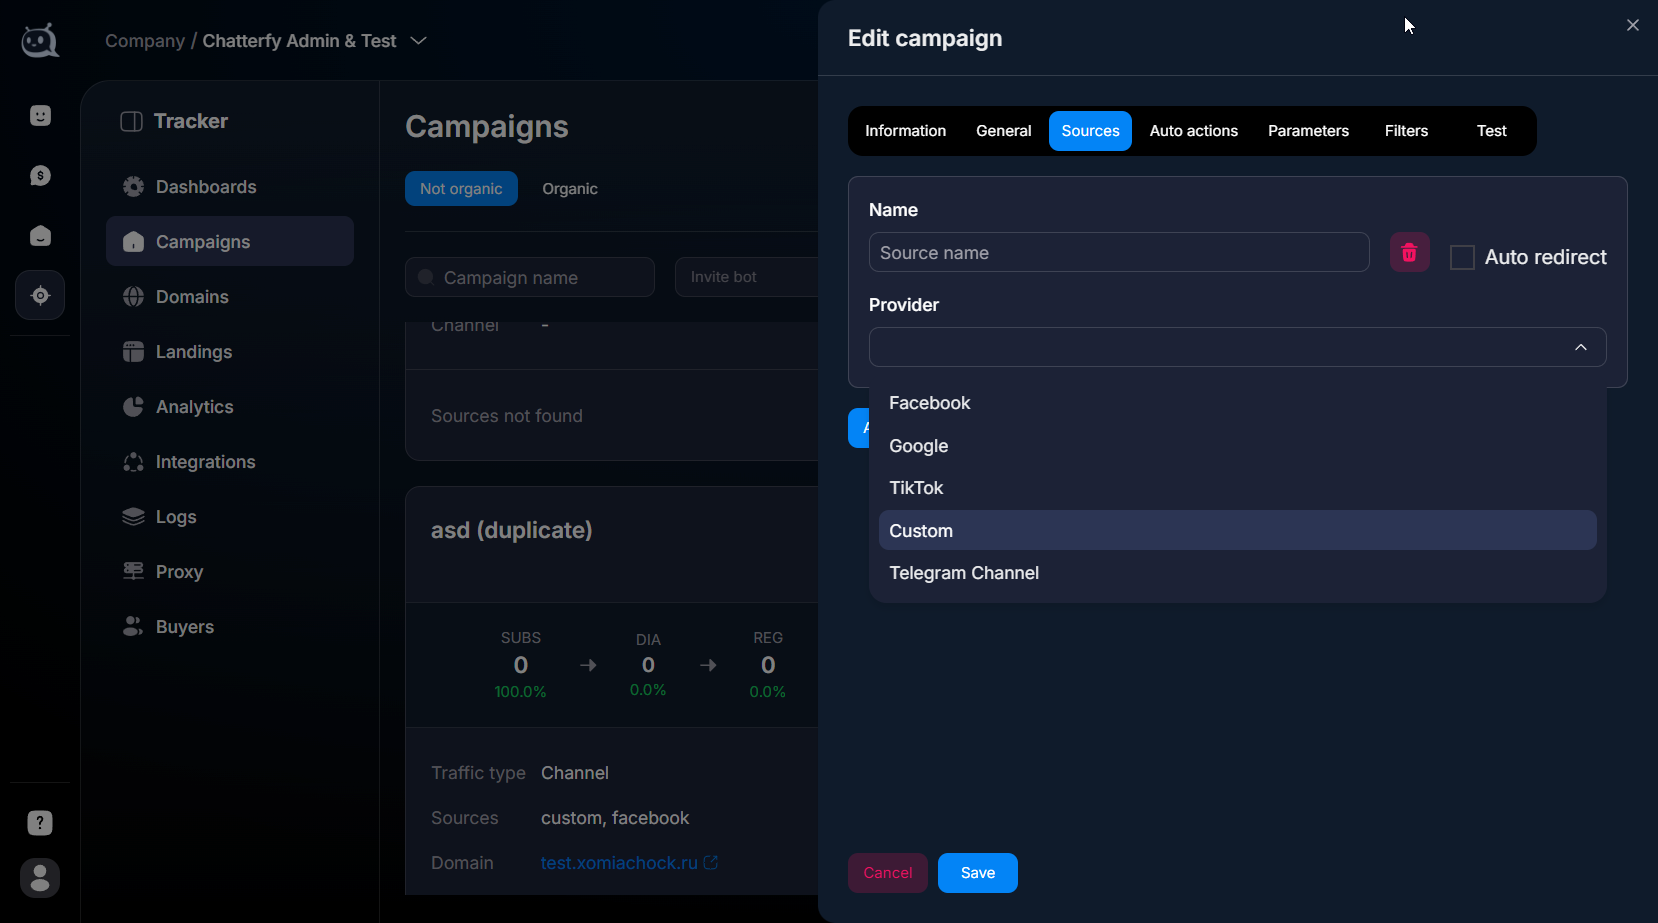Open the billing dollar icon in left rail
This screenshot has width=1658, height=923.
tap(40, 176)
